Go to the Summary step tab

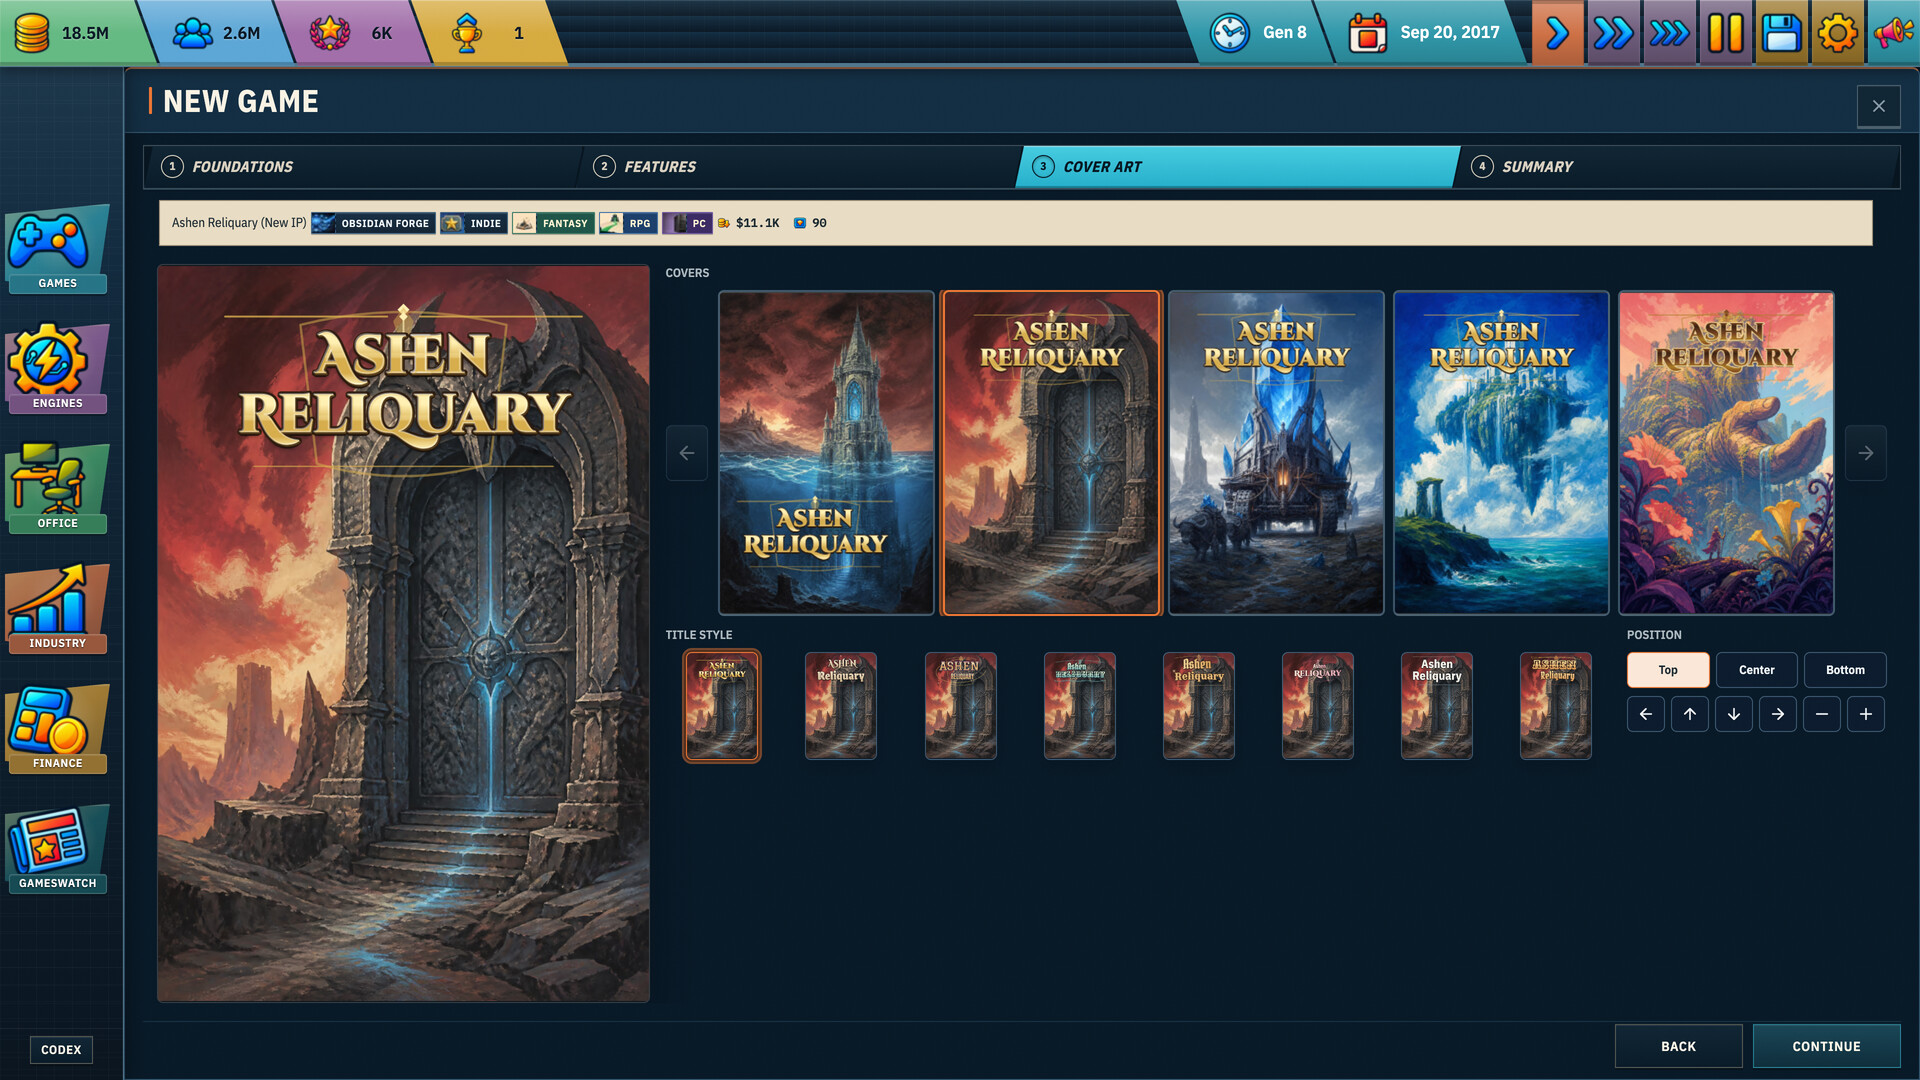[x=1678, y=167]
